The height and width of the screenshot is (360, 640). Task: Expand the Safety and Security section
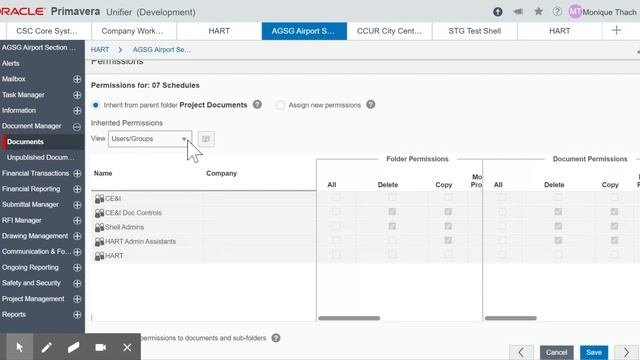tap(77, 283)
